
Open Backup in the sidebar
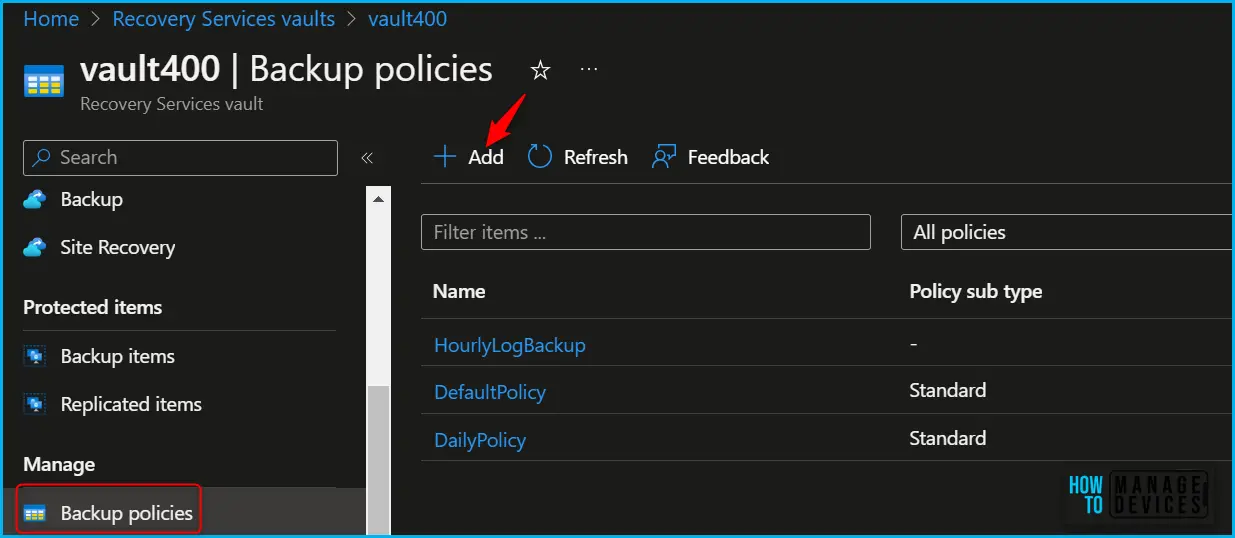[92, 199]
